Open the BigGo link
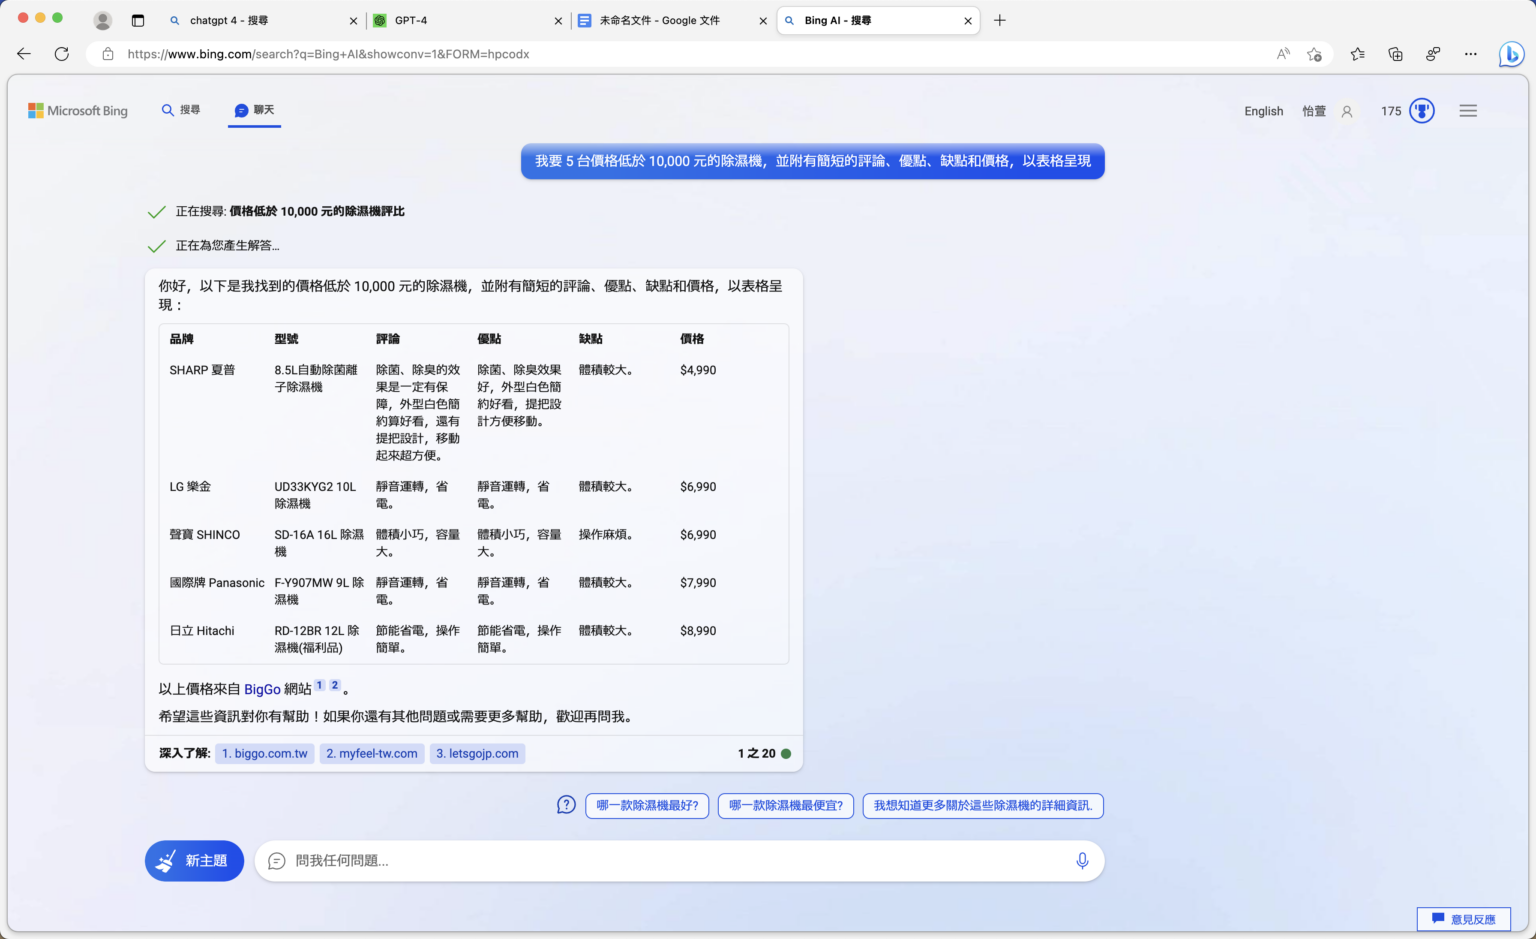Screen dimensions: 1536x939 (262, 689)
